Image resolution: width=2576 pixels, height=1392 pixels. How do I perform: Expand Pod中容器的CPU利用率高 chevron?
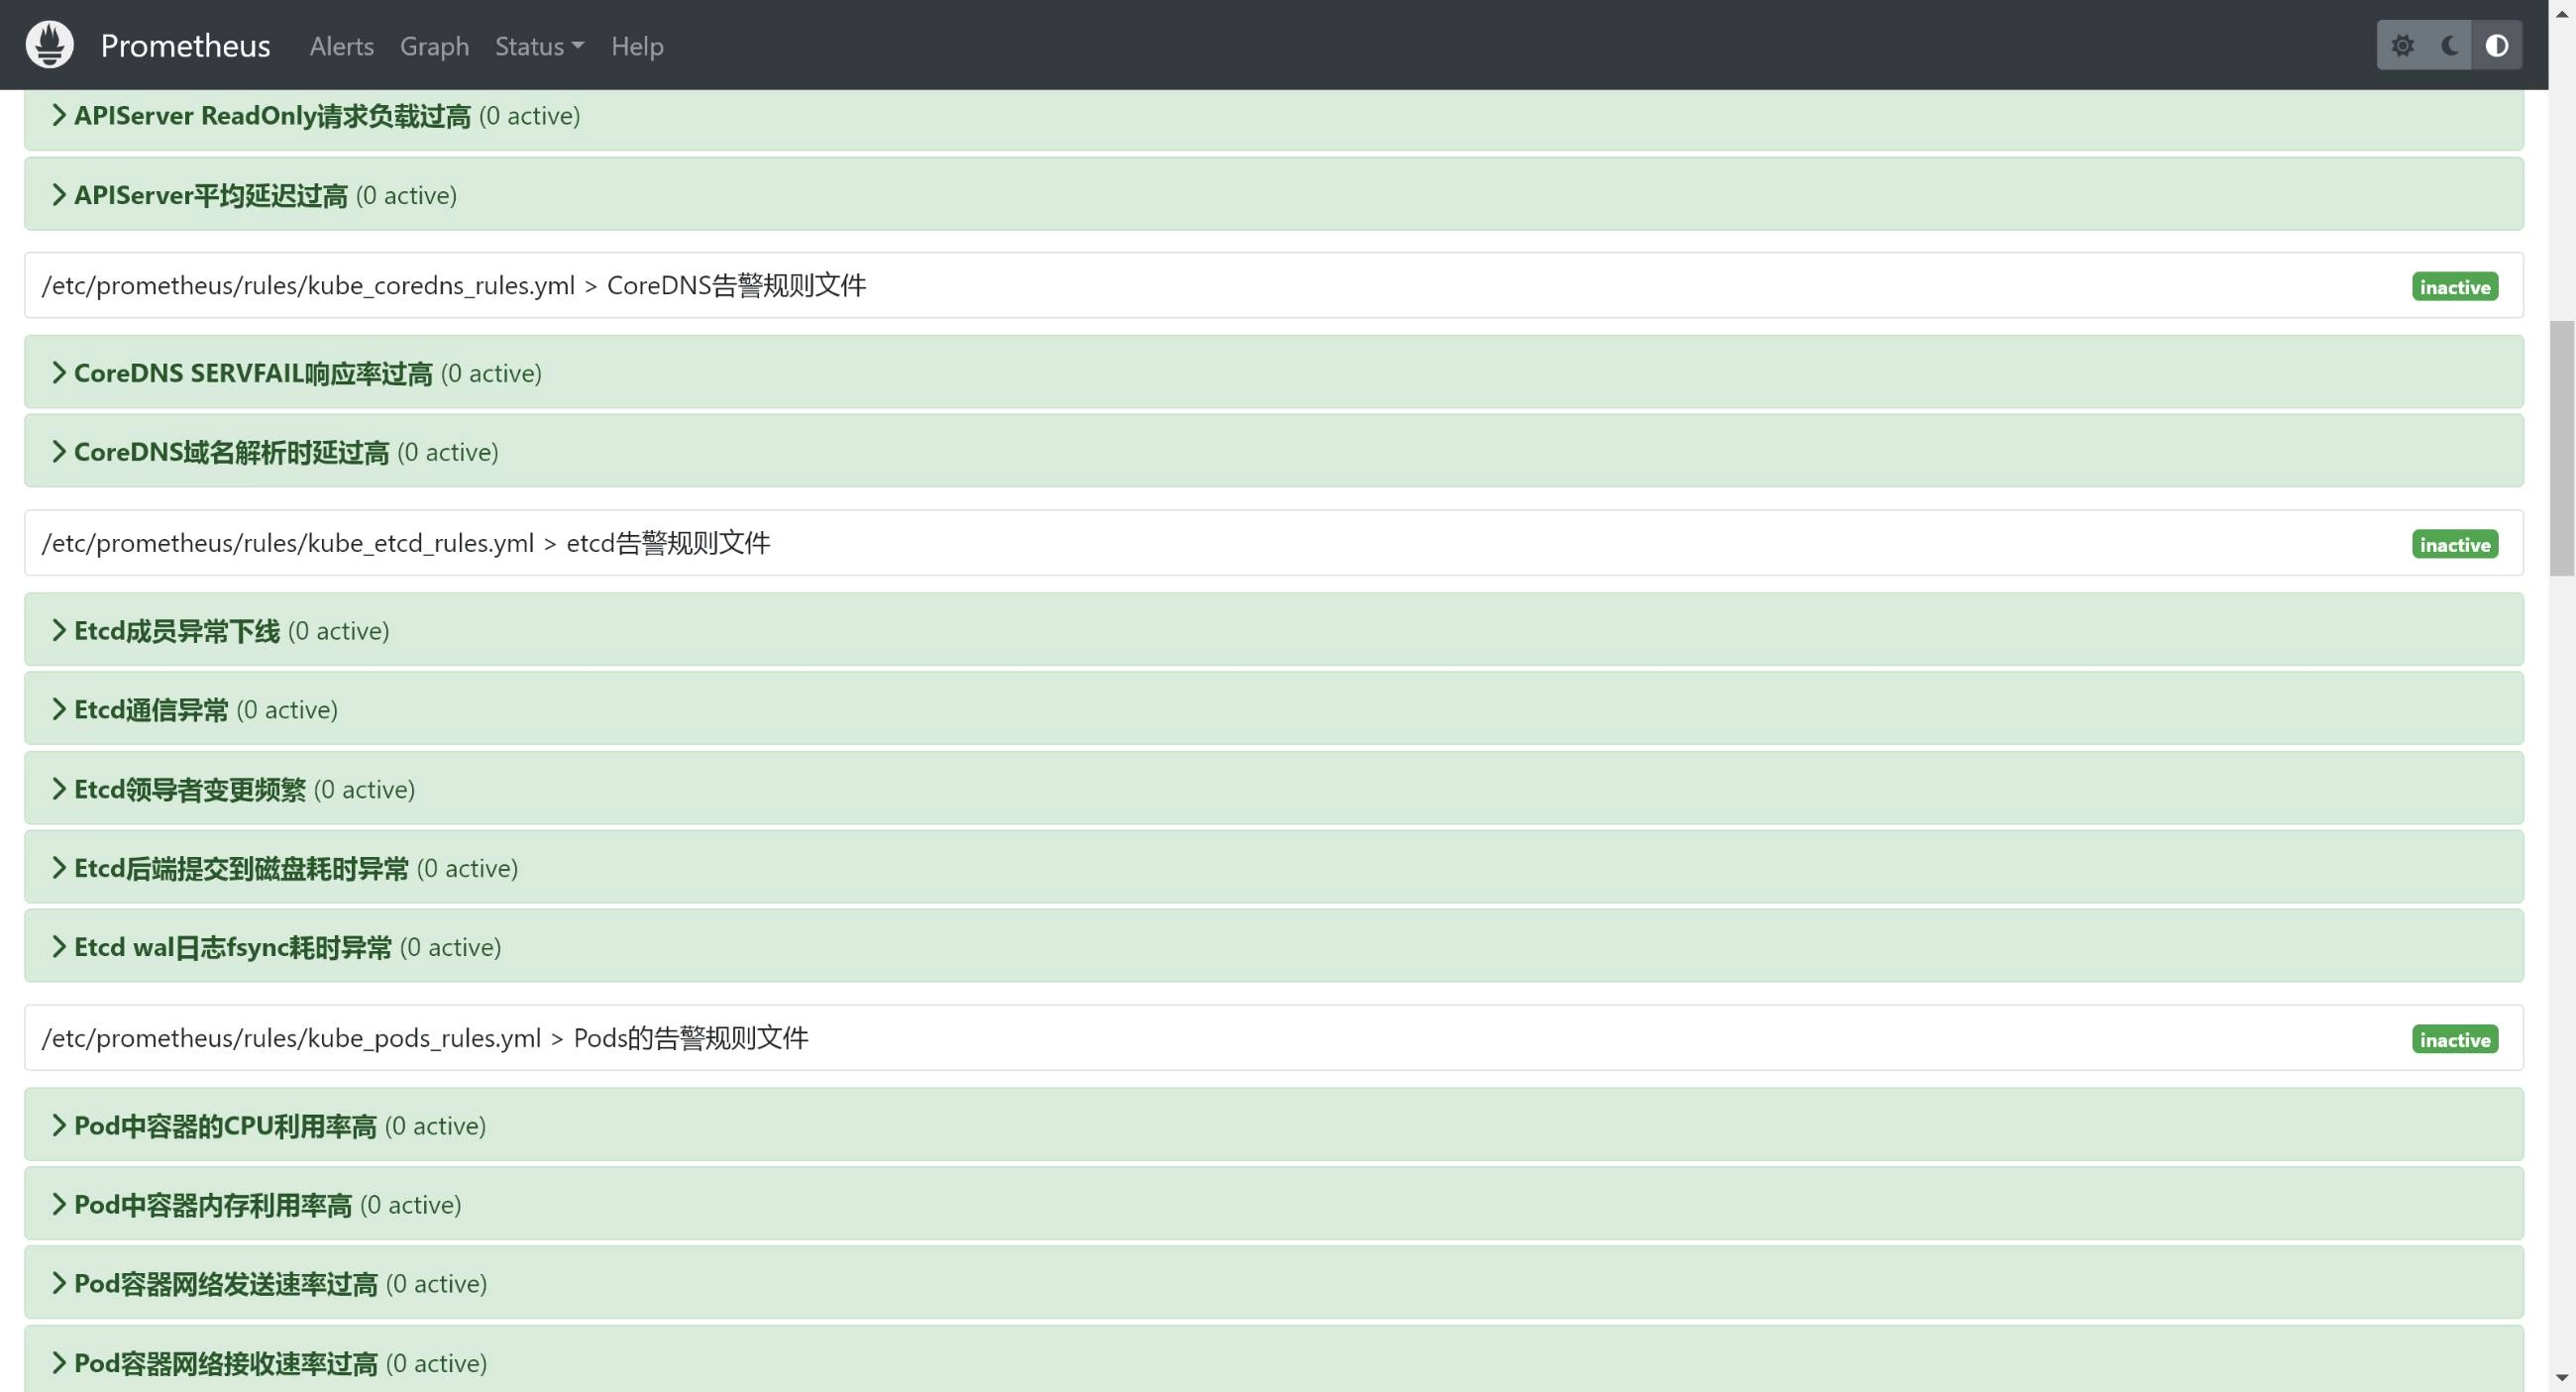pos(59,1125)
